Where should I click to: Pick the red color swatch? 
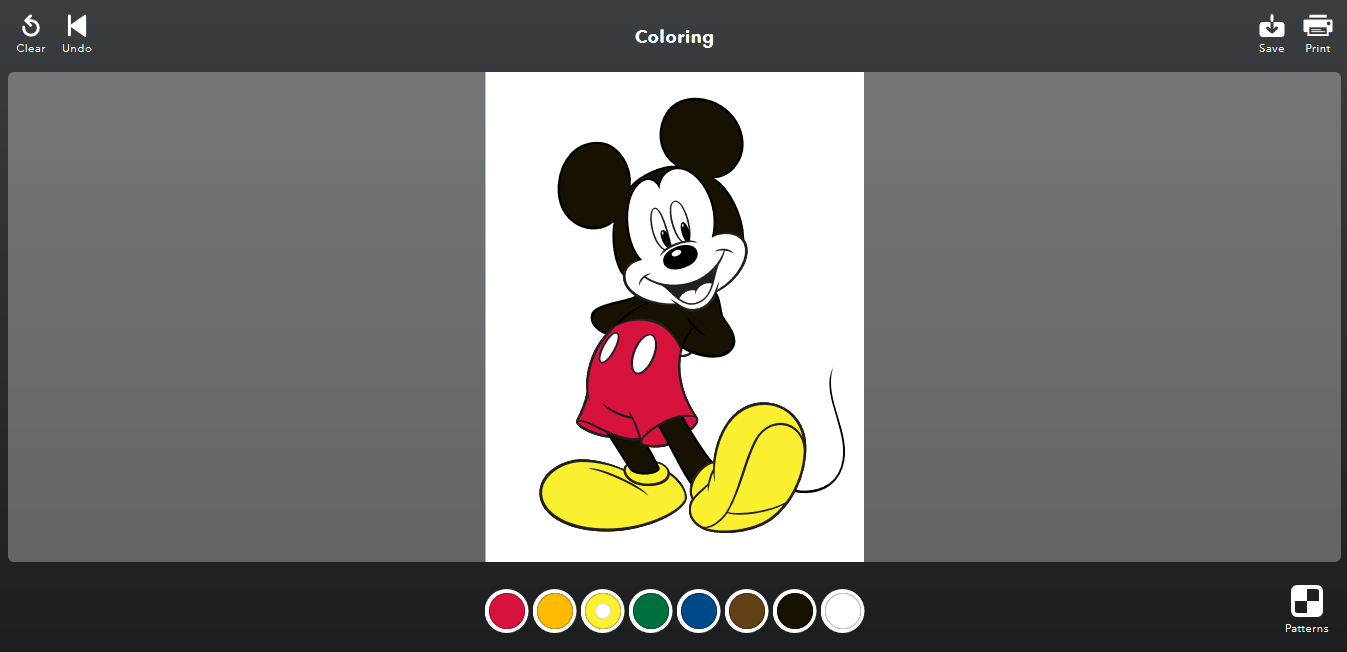tap(507, 611)
